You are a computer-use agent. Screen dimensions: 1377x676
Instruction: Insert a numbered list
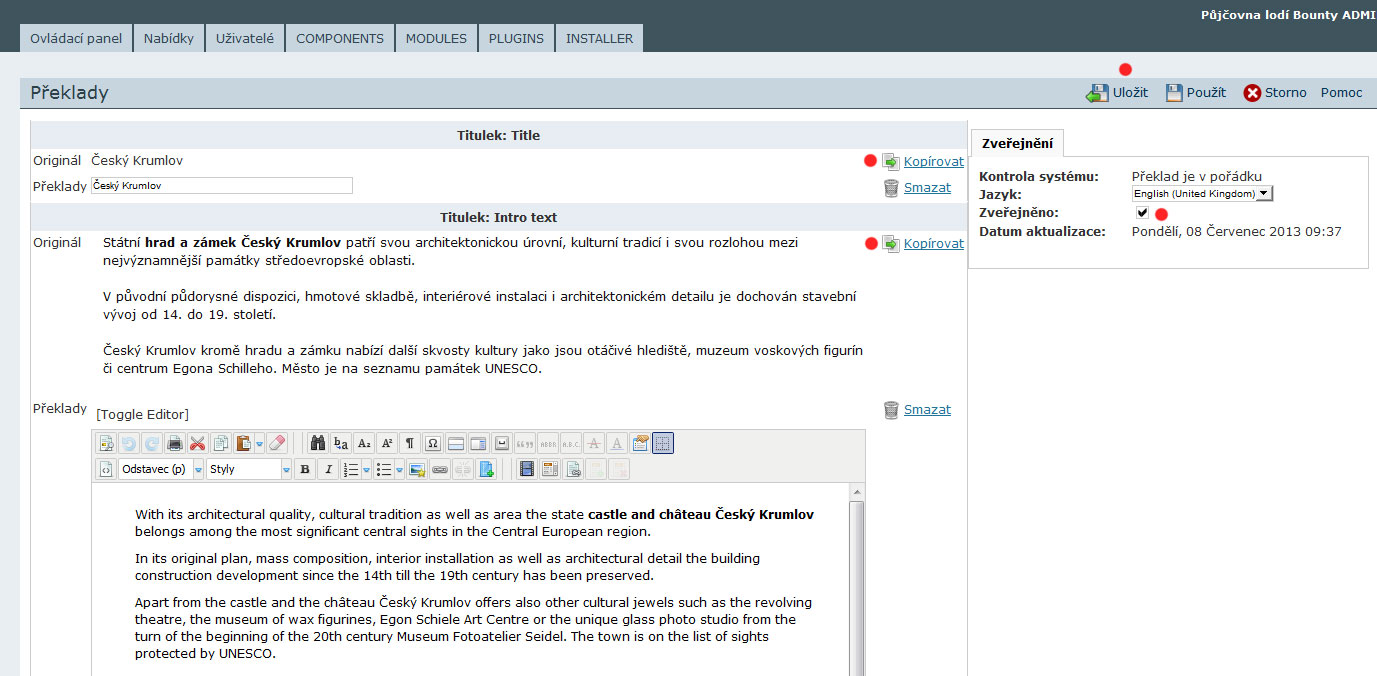350,469
